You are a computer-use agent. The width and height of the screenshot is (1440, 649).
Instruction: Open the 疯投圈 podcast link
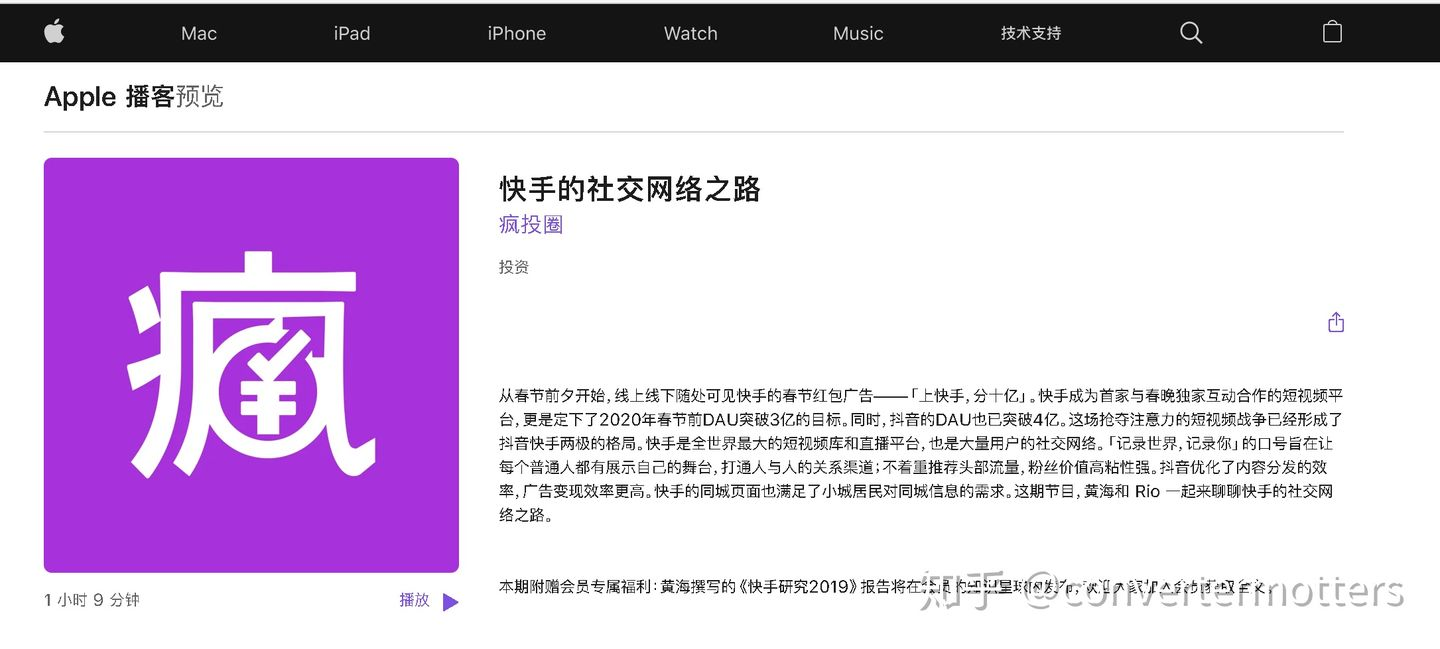tap(531, 225)
